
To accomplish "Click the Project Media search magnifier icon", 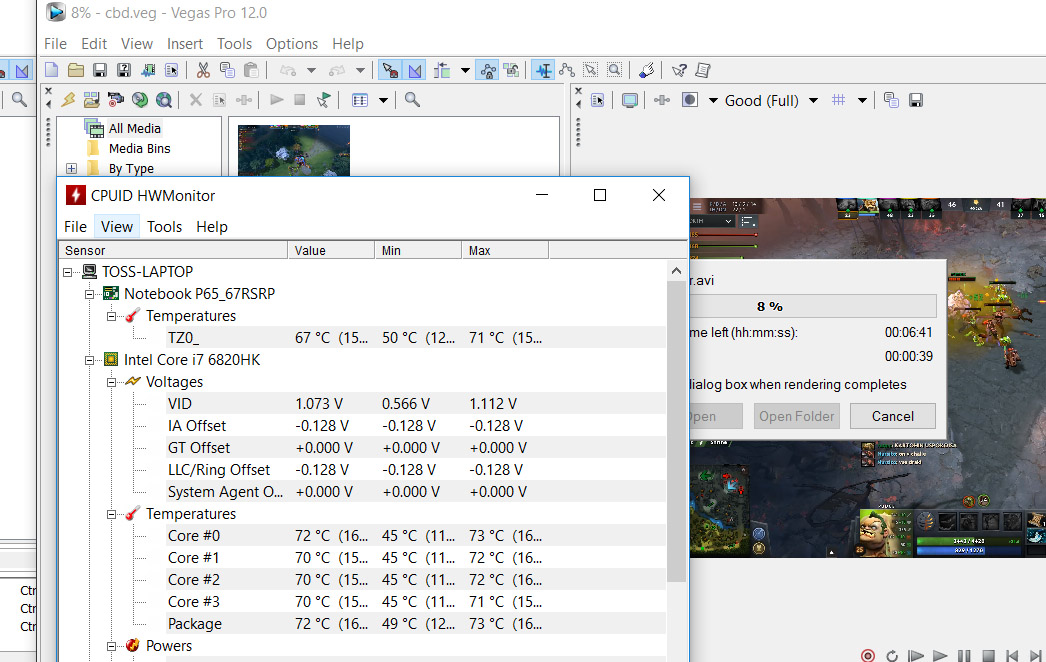I will (412, 100).
